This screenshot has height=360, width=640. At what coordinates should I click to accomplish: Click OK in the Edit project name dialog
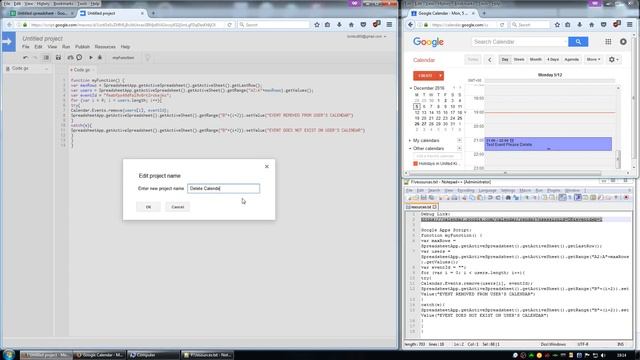click(148, 207)
